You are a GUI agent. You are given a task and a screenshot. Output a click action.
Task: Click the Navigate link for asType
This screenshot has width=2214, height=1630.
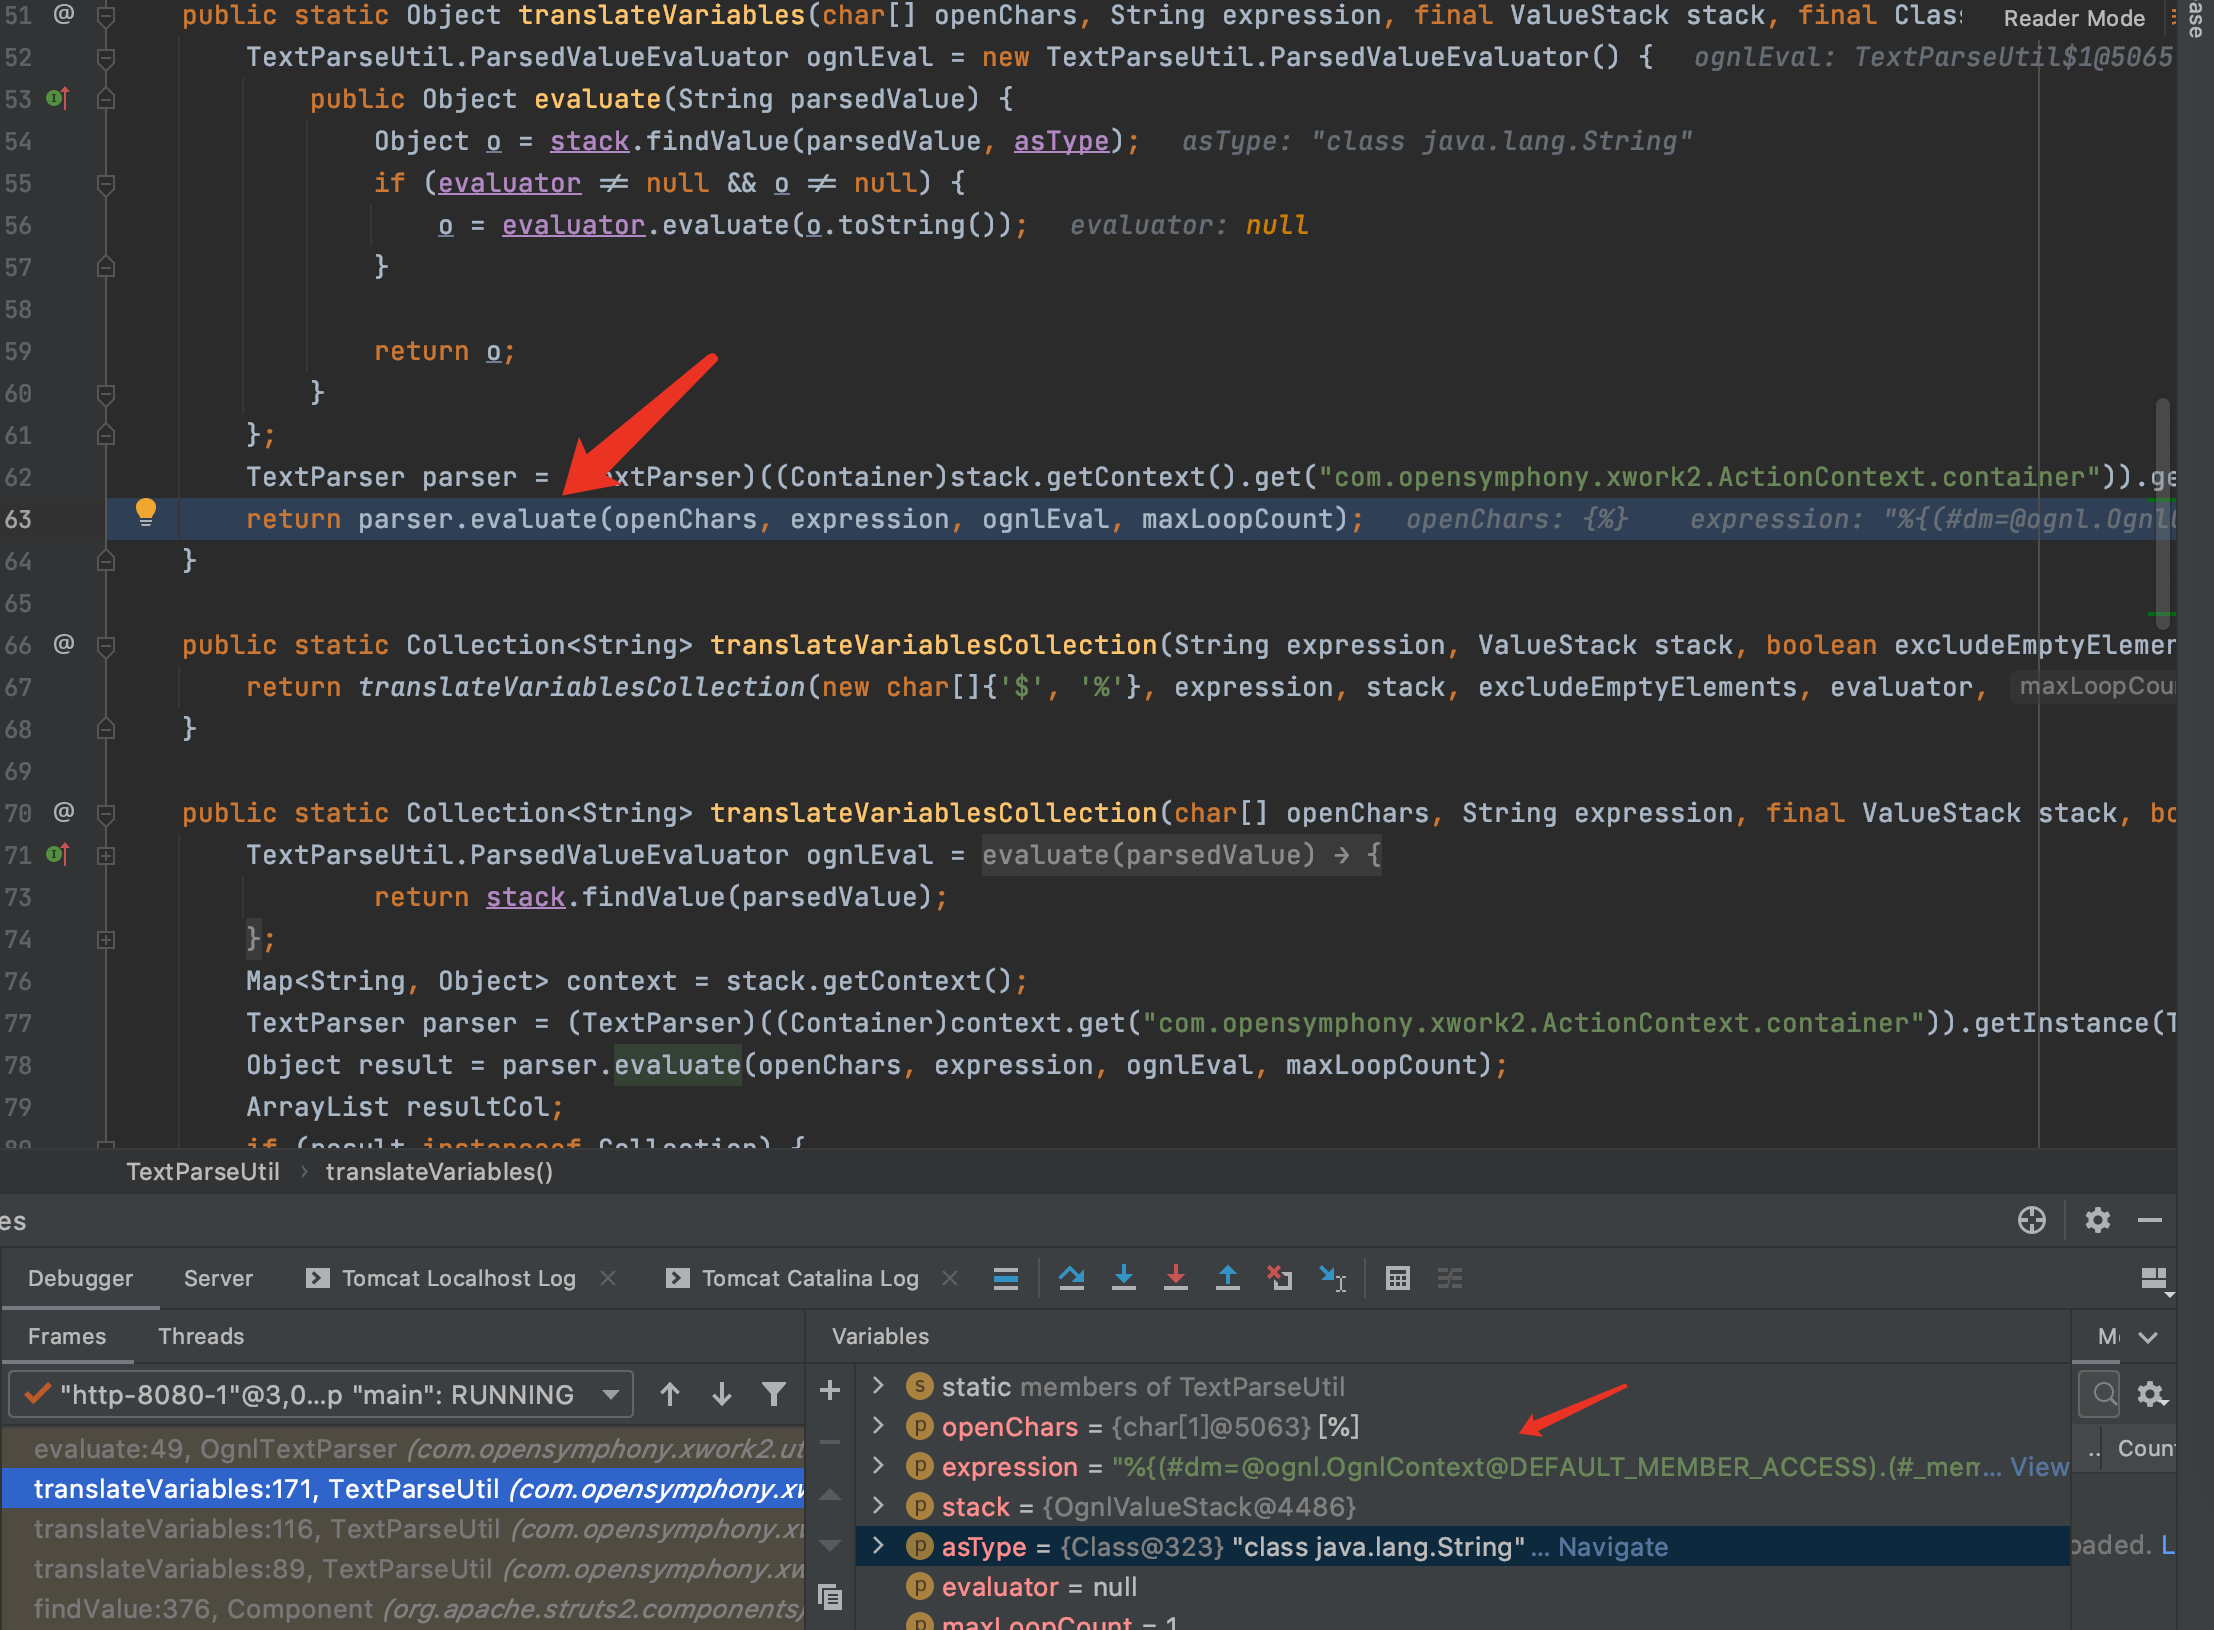[x=1613, y=1547]
